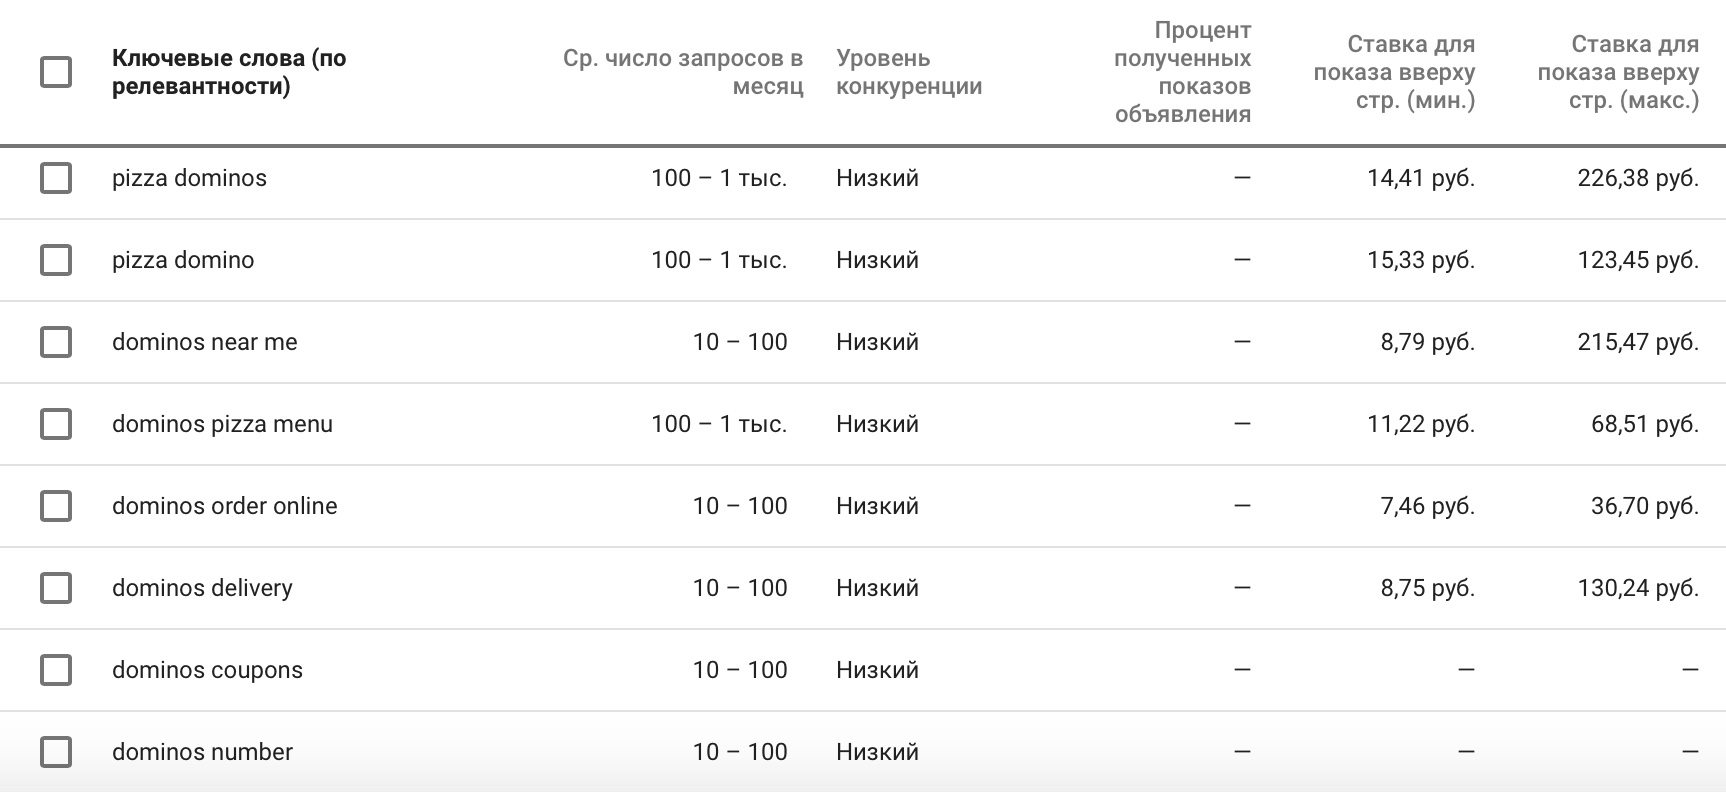The image size is (1726, 792).
Task: Open the pizza dominos keyword
Action: coord(189,178)
